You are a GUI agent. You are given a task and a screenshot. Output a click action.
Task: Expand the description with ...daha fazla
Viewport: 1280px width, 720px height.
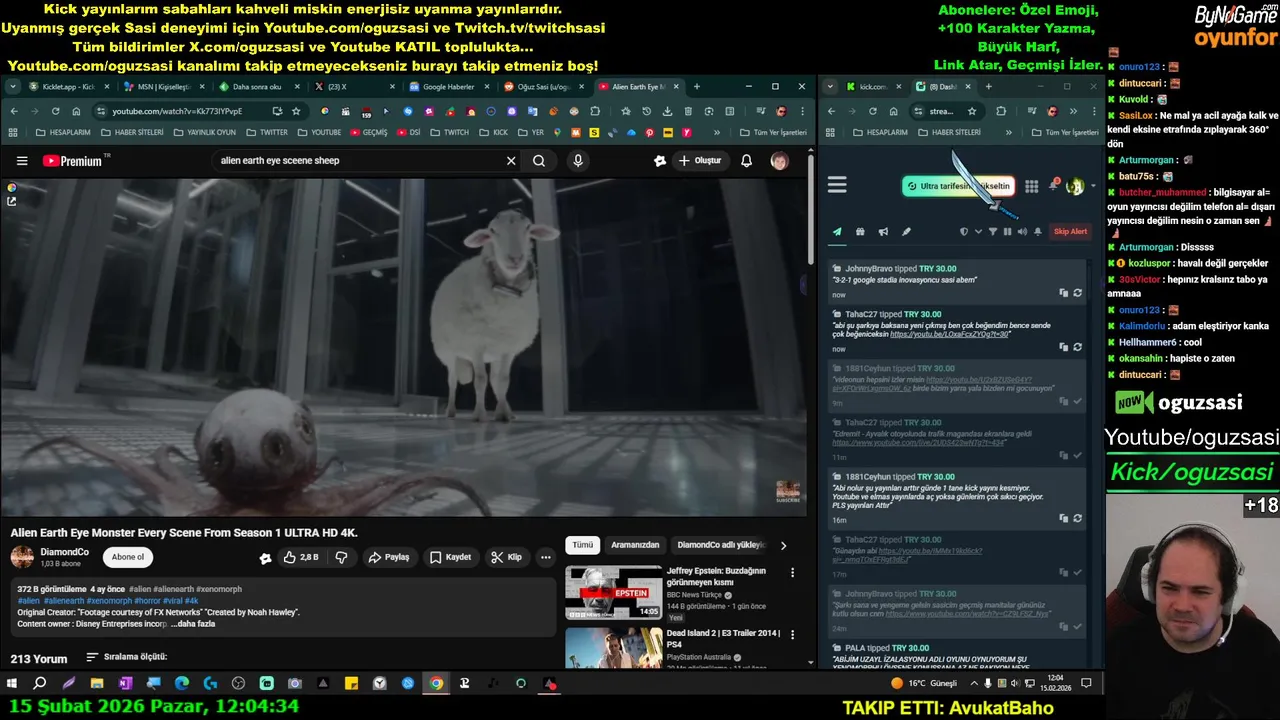coord(193,624)
